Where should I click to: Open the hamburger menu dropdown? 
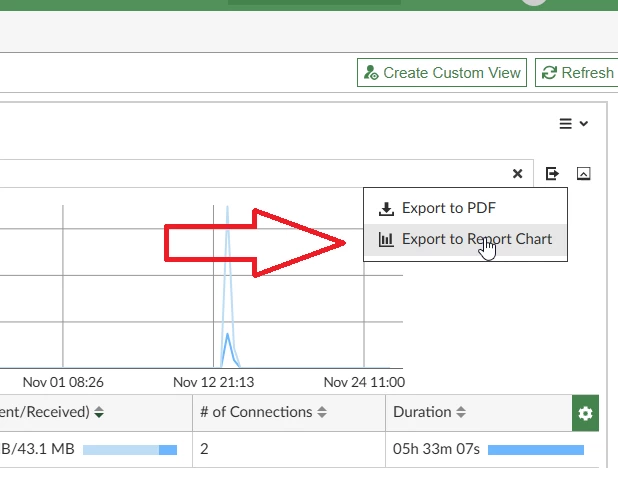tap(573, 123)
